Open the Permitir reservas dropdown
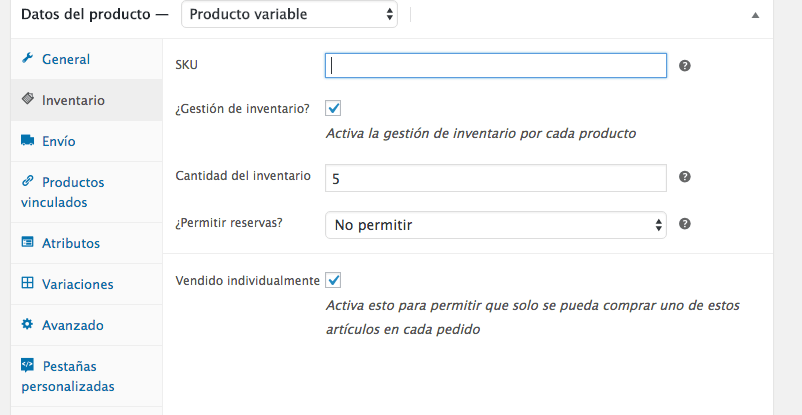This screenshot has width=802, height=415. pos(496,225)
